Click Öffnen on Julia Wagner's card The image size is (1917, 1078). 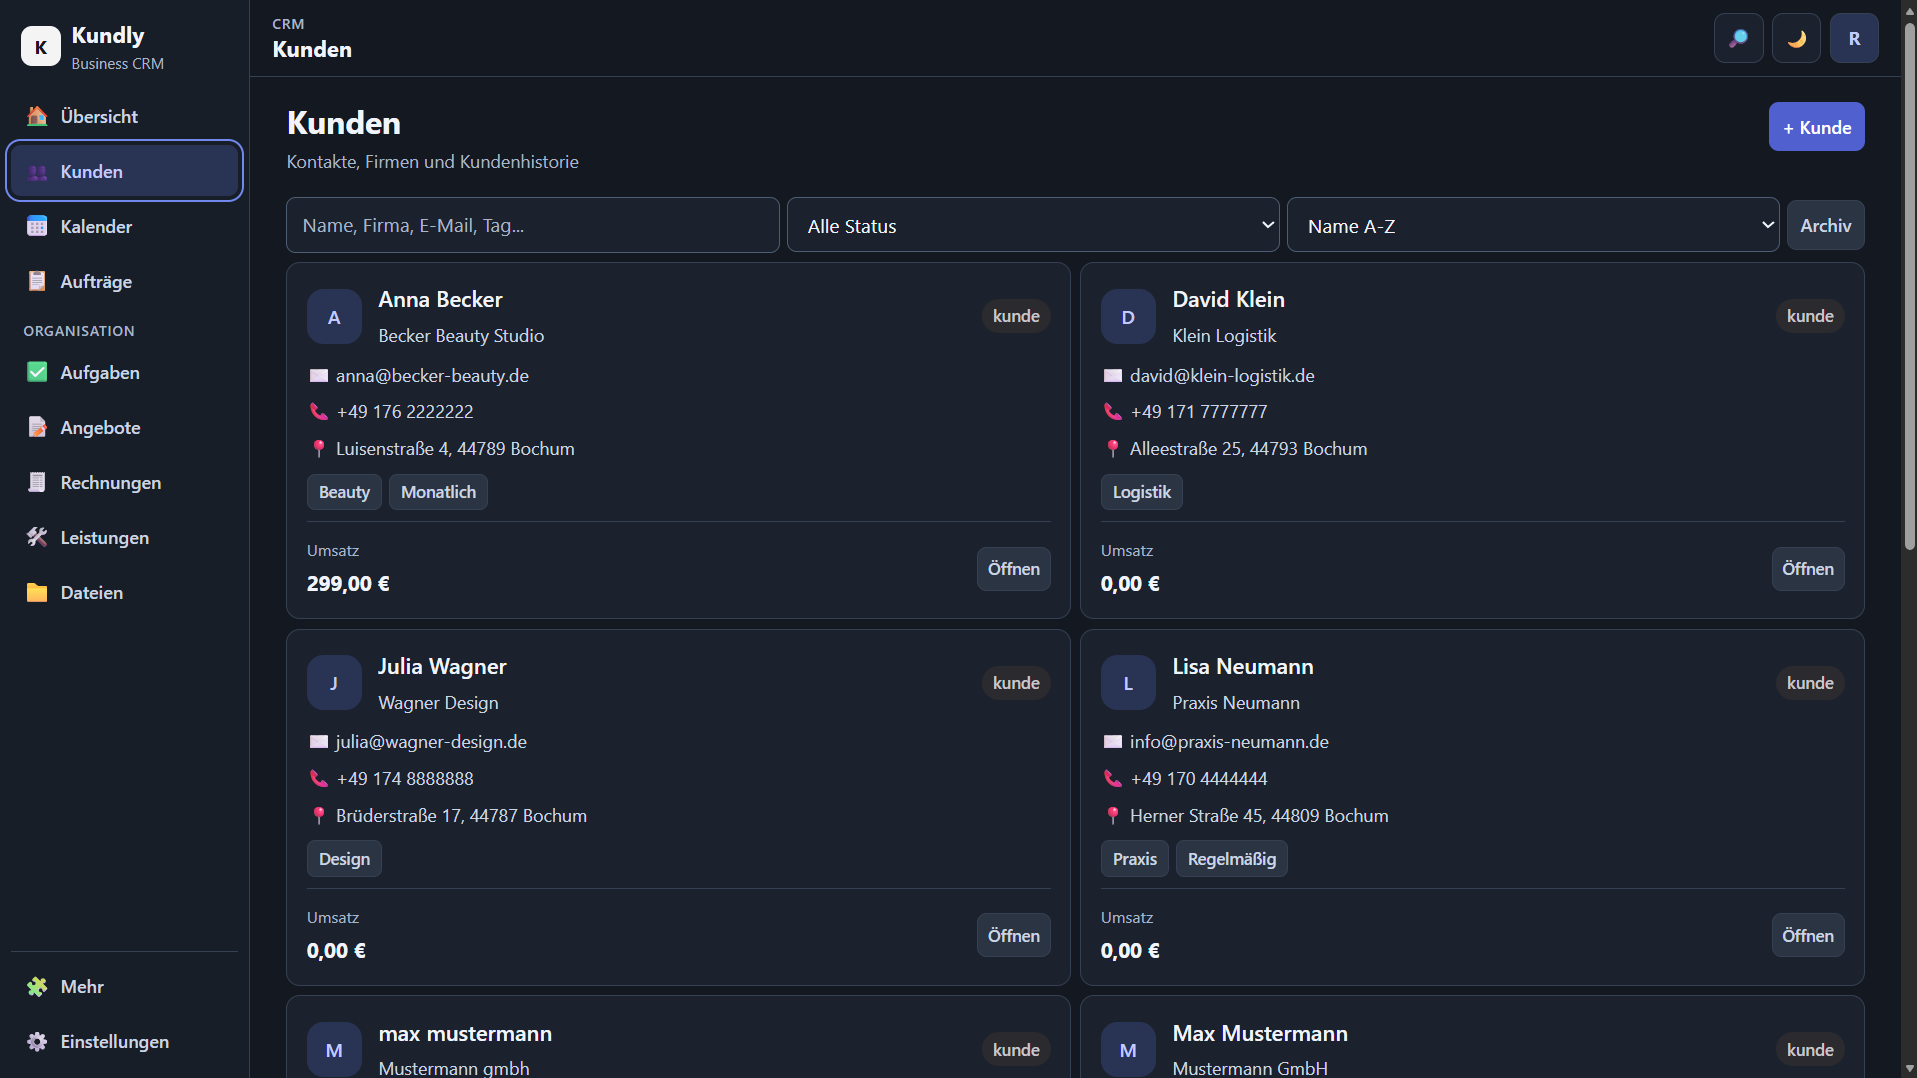tap(1013, 935)
